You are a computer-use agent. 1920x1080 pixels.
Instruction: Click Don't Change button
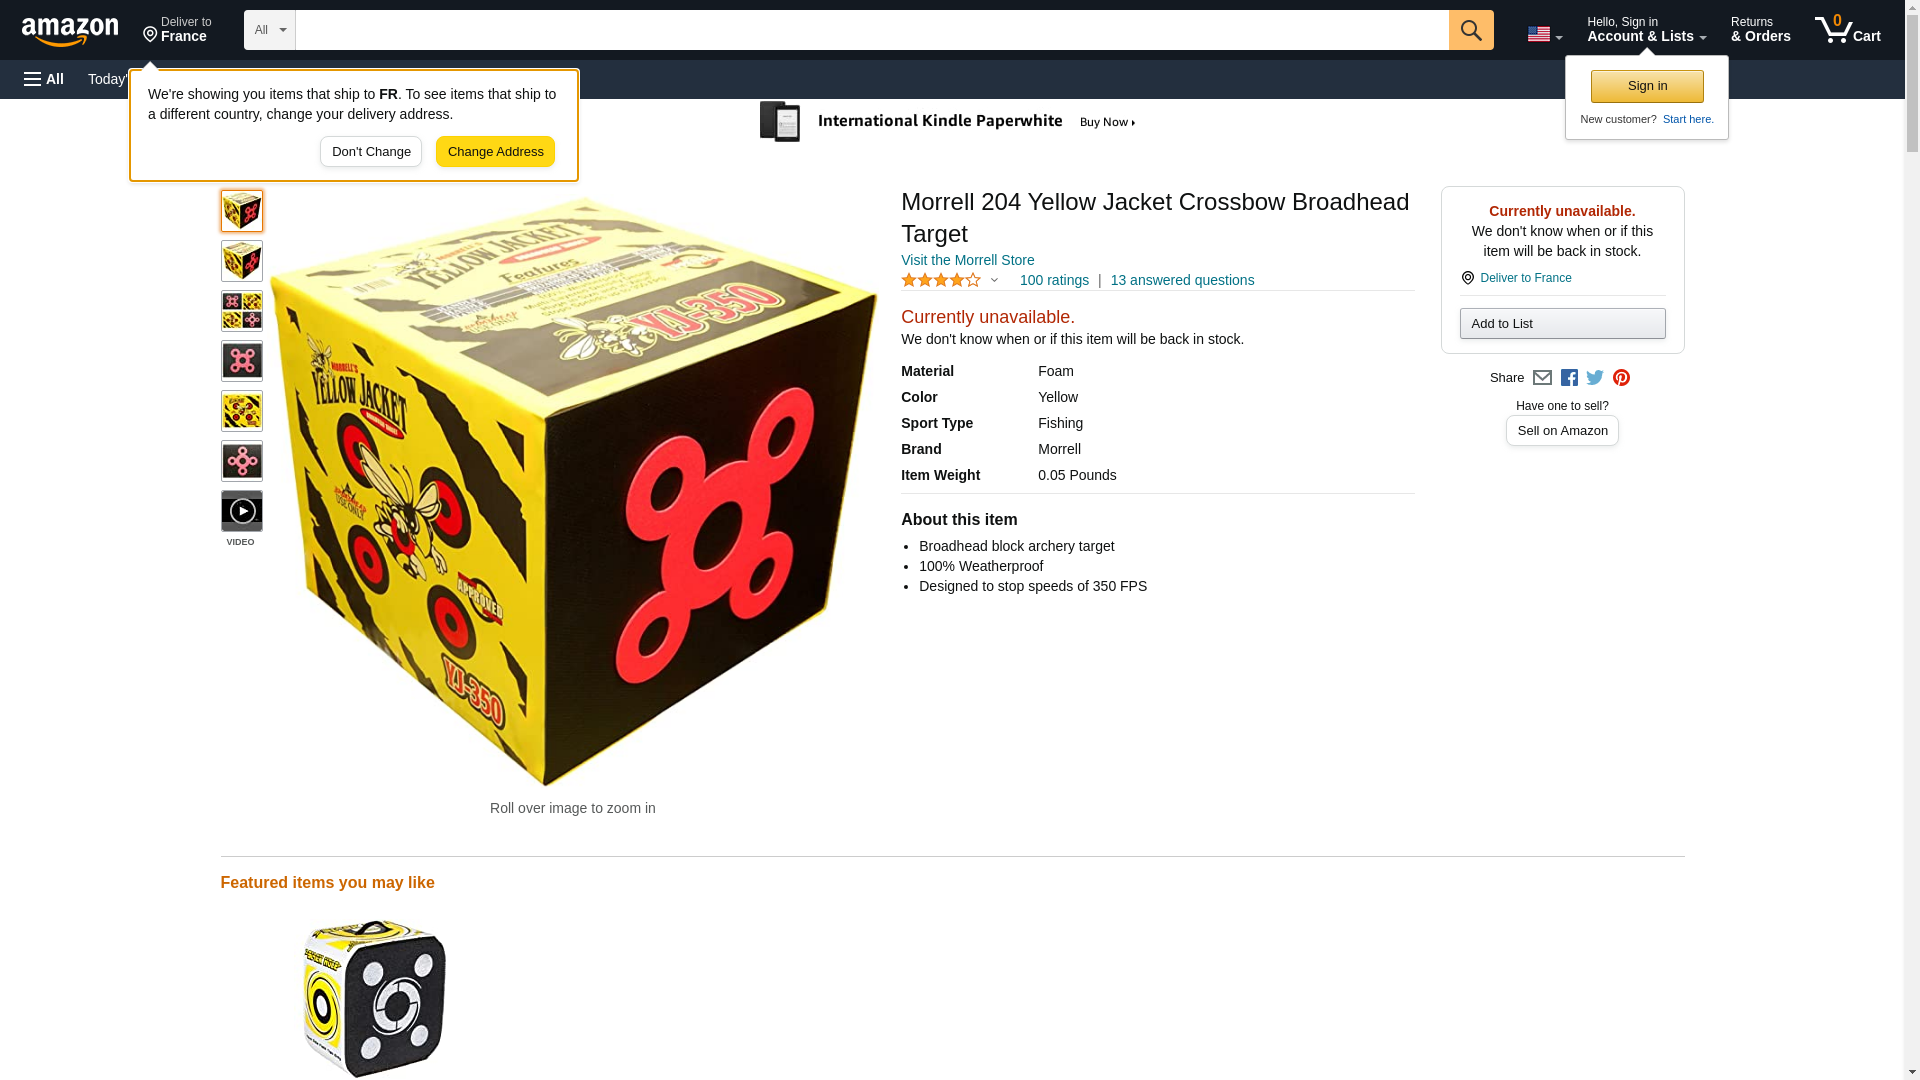coord(371,152)
